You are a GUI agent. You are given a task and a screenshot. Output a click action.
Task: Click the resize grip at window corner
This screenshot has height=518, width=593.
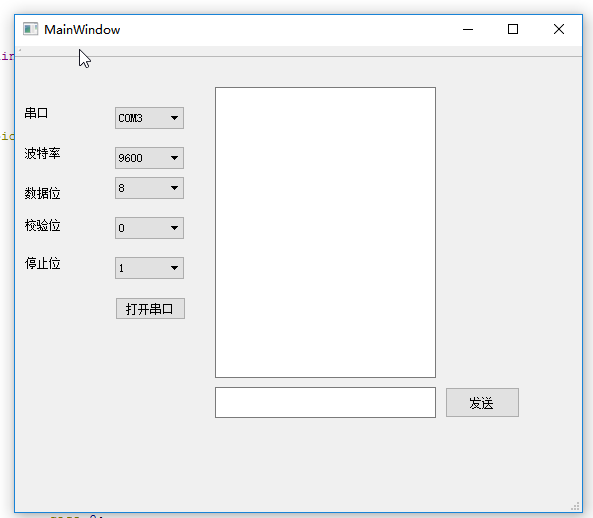point(575,506)
